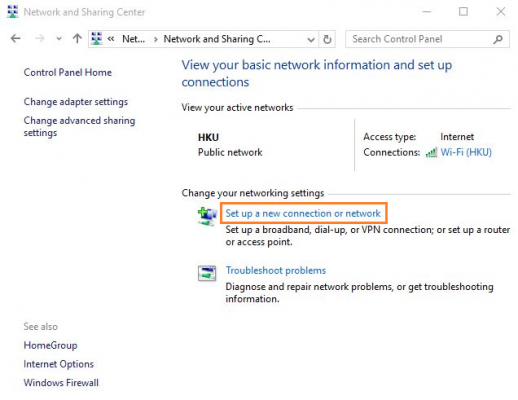Click the search magnifier icon
The height and width of the screenshot is (400, 518).
click(498, 39)
